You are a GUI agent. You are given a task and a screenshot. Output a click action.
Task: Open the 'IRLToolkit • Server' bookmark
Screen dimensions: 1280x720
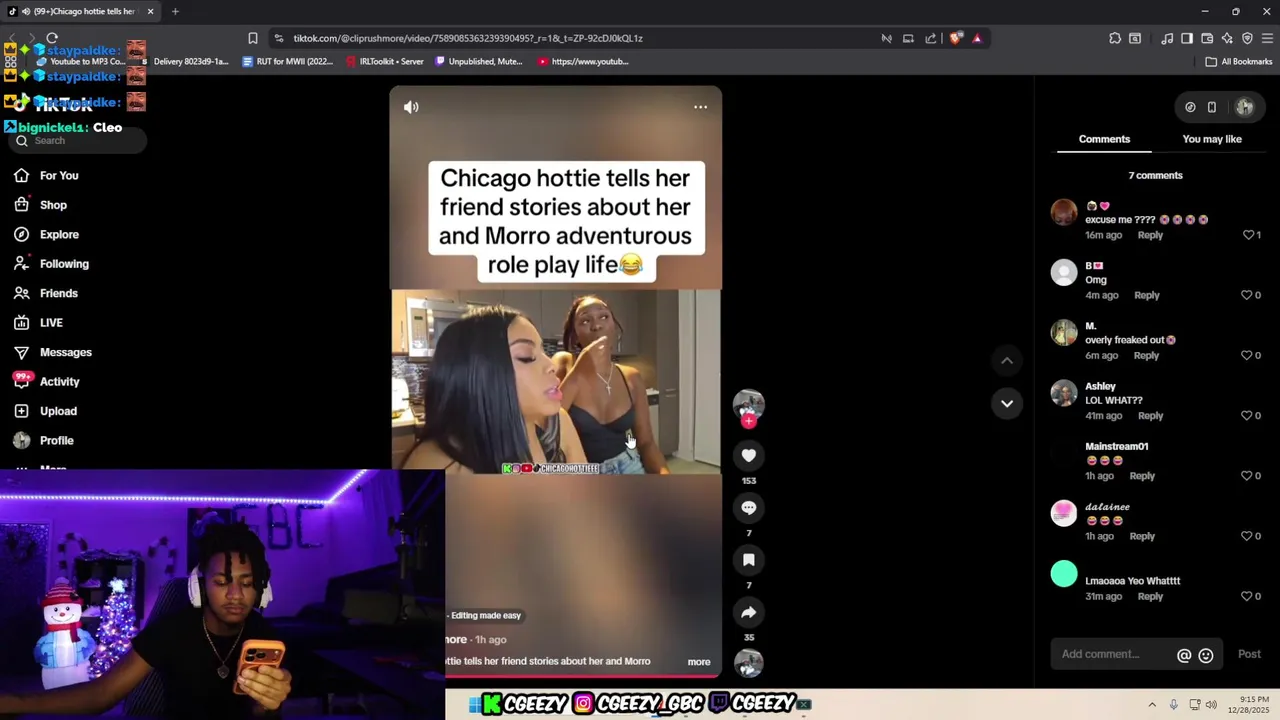[x=384, y=61]
